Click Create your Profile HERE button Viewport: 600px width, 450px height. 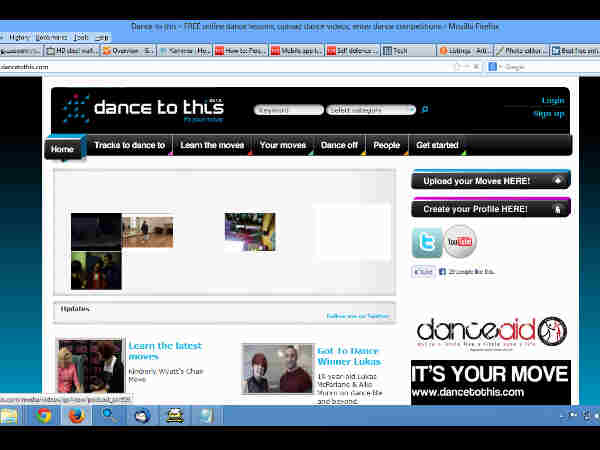(x=491, y=209)
